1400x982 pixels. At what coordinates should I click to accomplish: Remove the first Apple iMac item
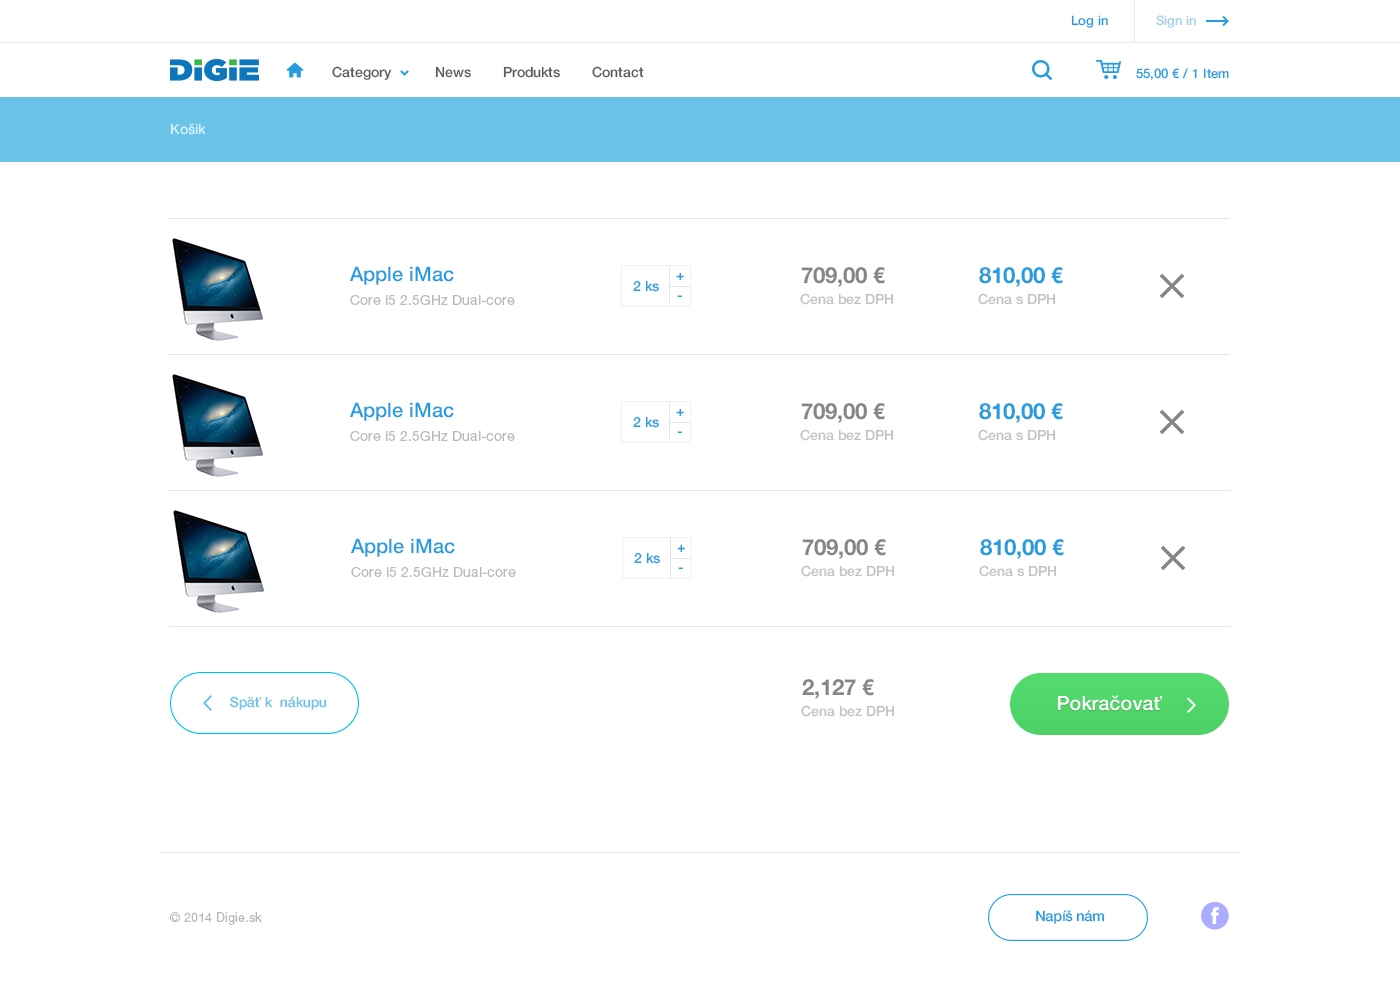[1172, 286]
